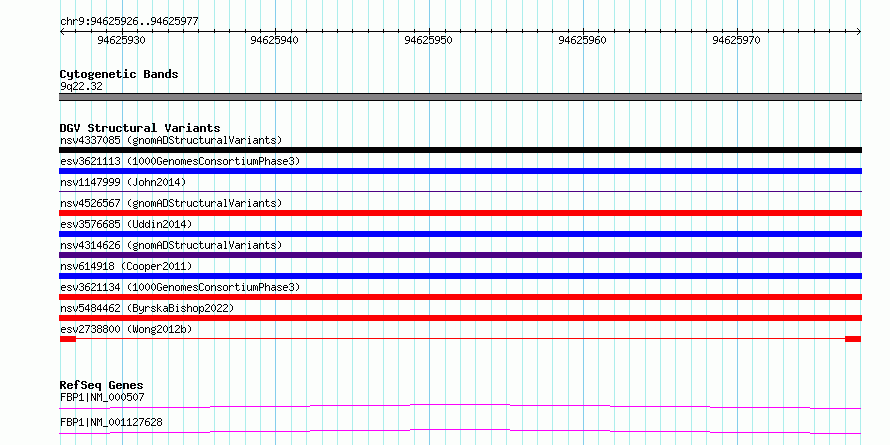Click the blue esv3576685 variant bar
The image size is (890, 445).
(460, 234)
